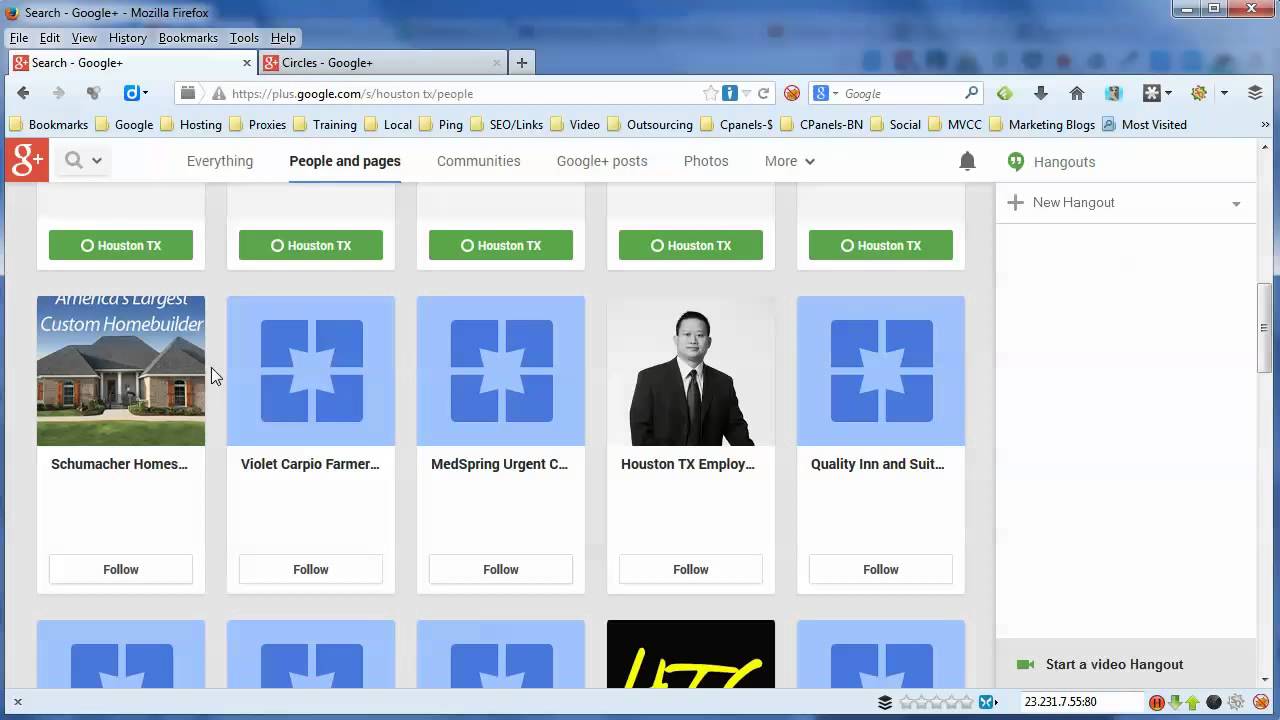1280x720 pixels.
Task: Click the blue d toolbar icon
Action: (x=131, y=93)
